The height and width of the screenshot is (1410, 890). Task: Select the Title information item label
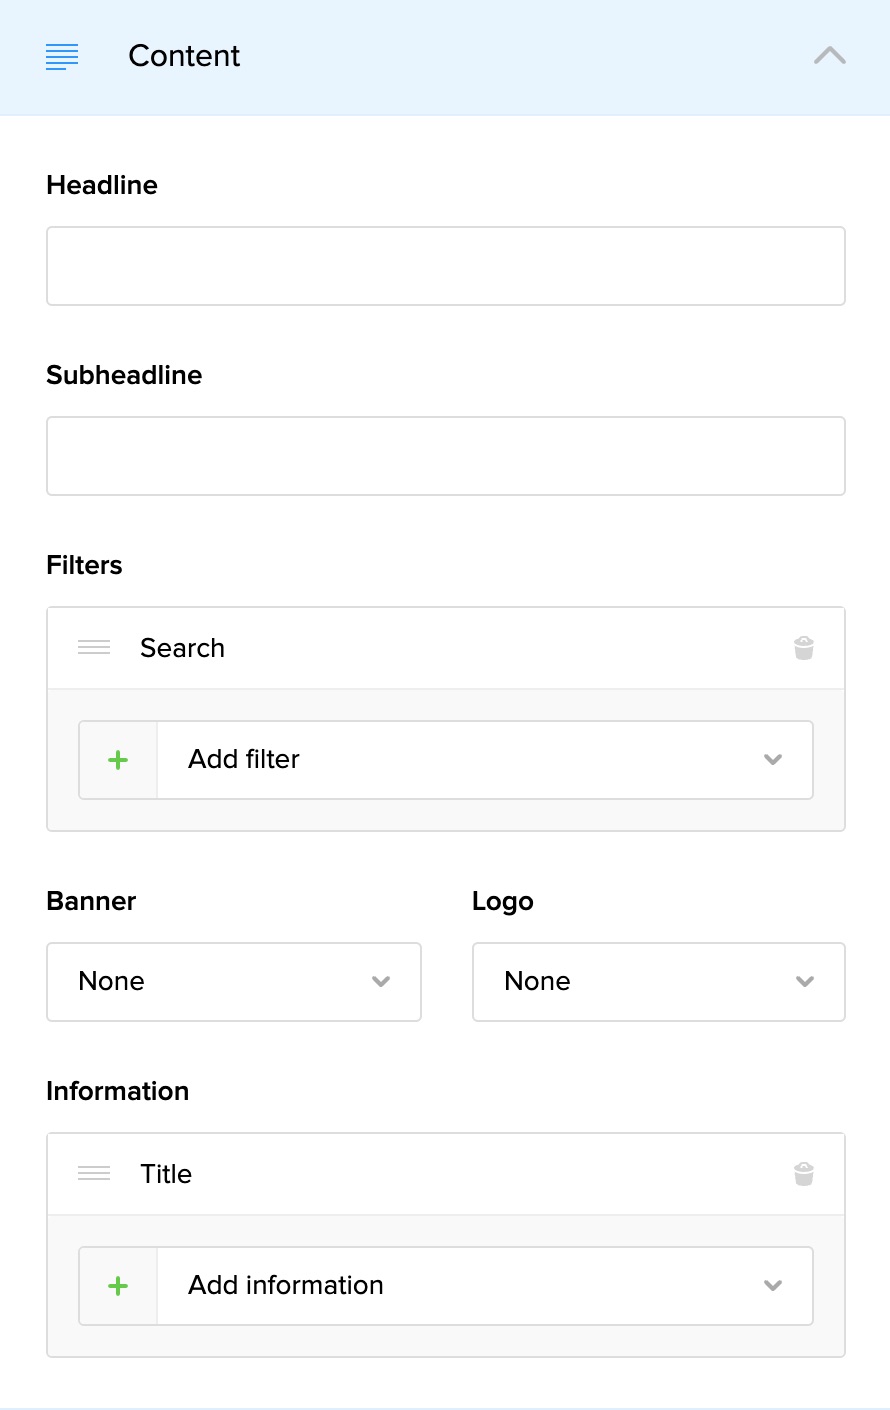(166, 1174)
